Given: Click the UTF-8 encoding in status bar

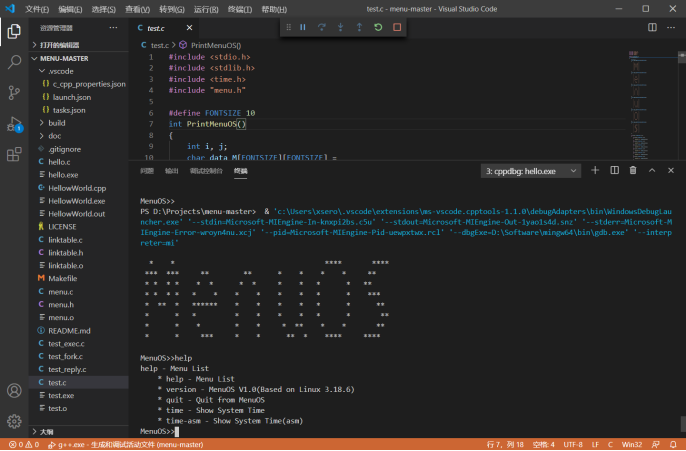Looking at the screenshot, I should click(572, 444).
